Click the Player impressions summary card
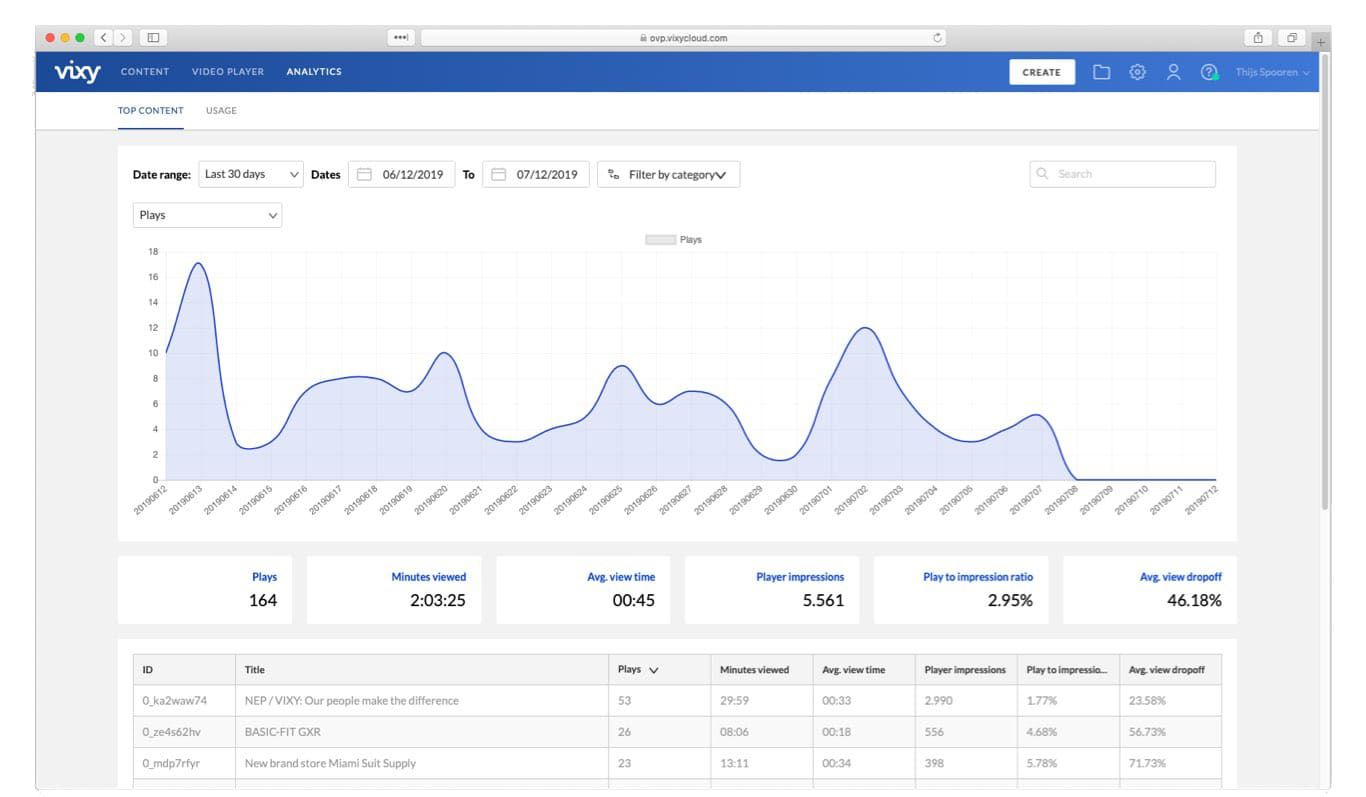Screen dimensions: 1366x797 click(772, 590)
